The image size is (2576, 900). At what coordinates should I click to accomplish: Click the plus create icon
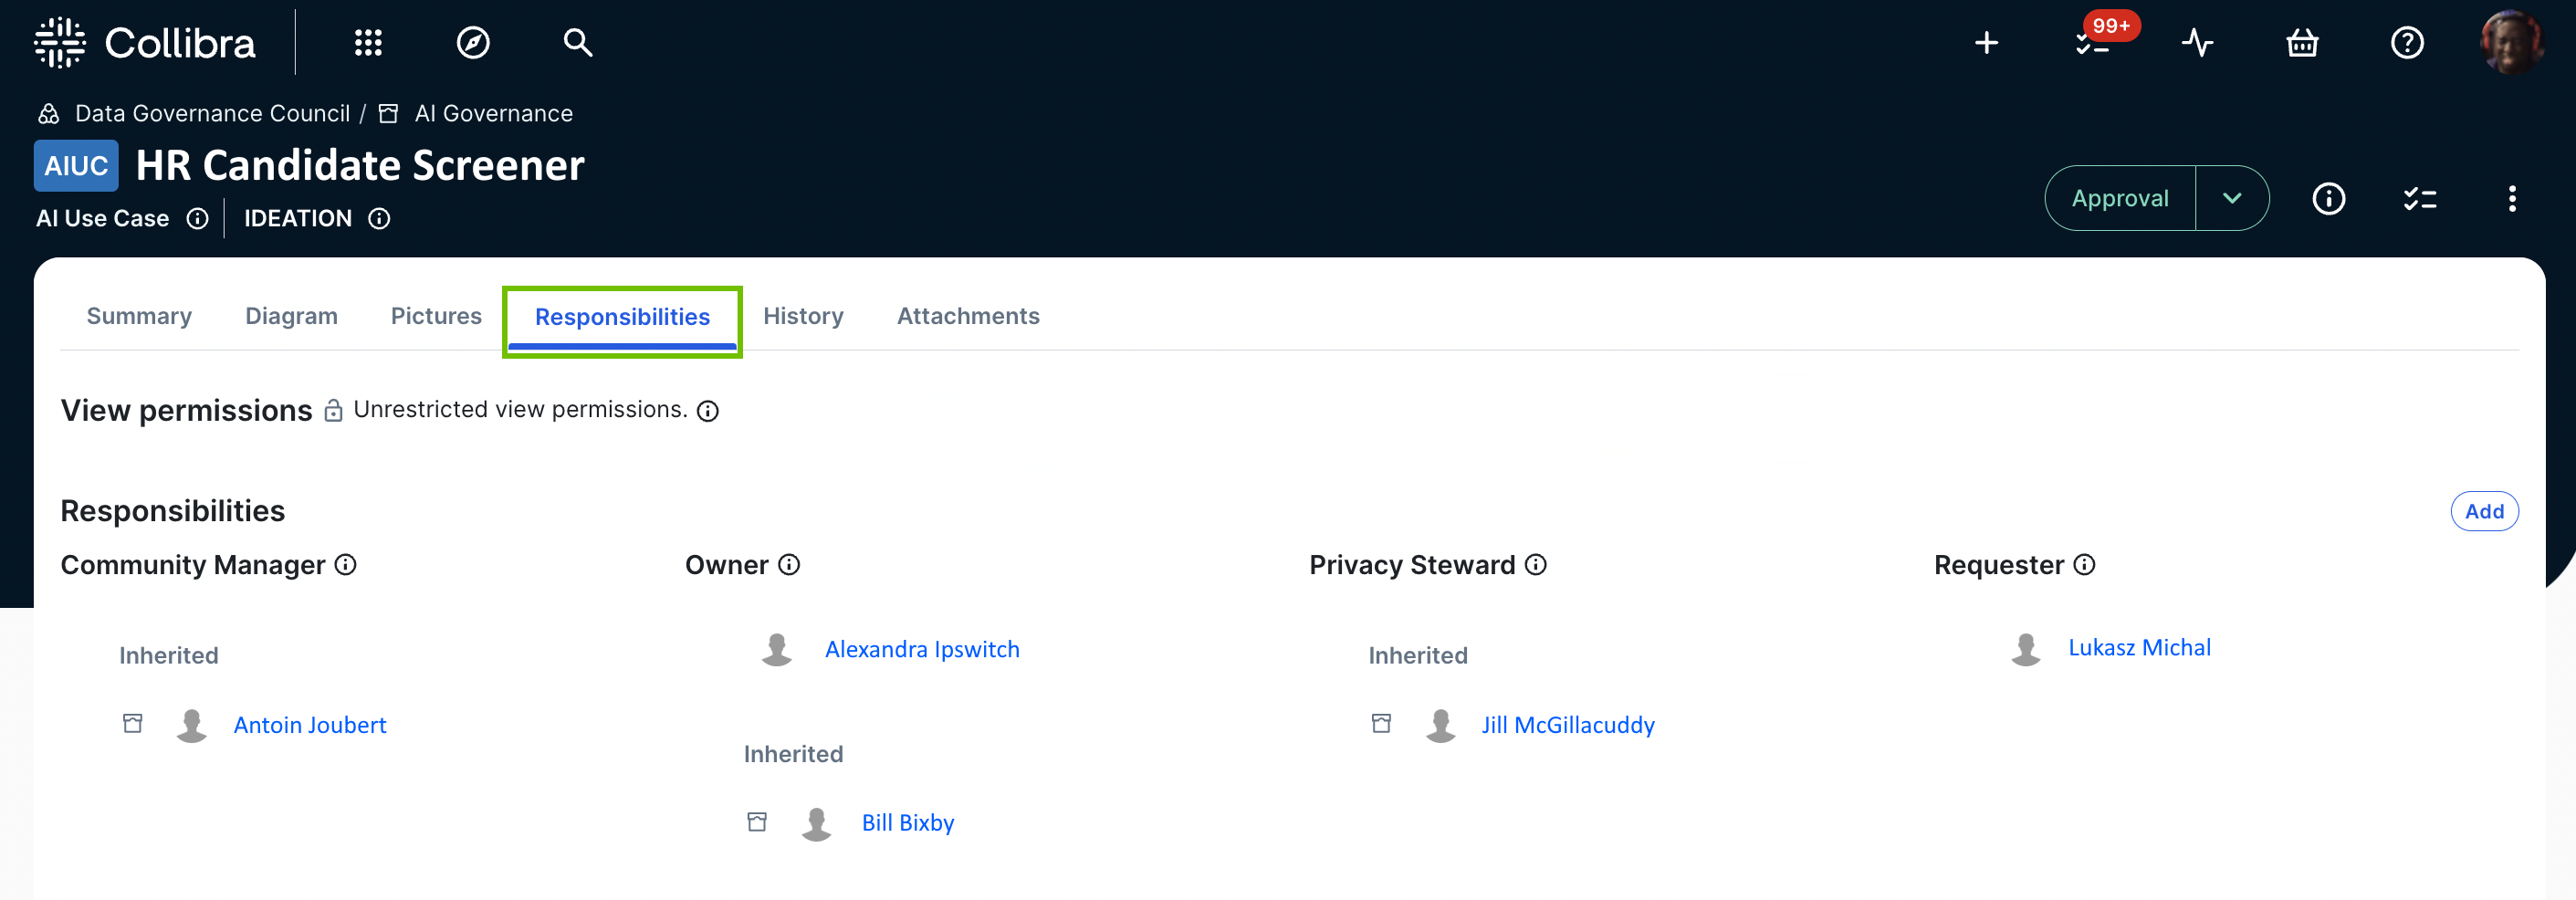click(x=1986, y=43)
